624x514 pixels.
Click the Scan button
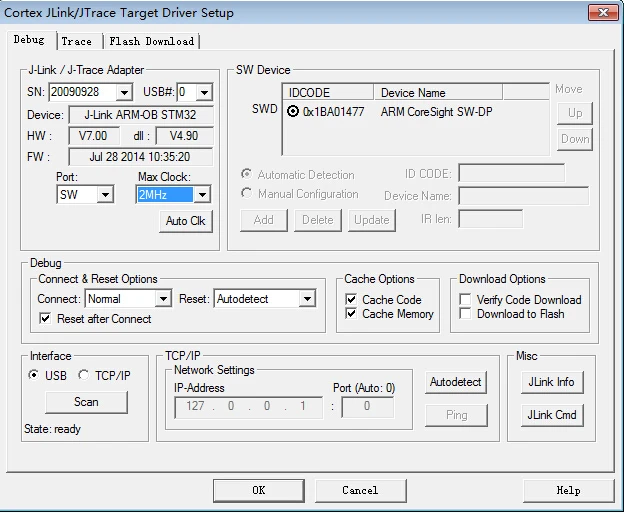[x=86, y=402]
